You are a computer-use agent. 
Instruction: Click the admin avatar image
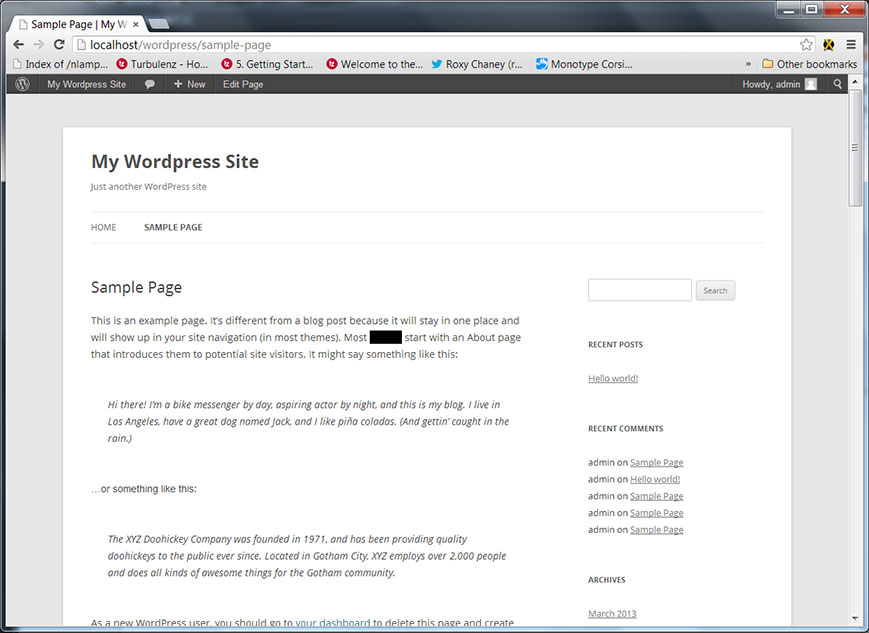coord(811,84)
